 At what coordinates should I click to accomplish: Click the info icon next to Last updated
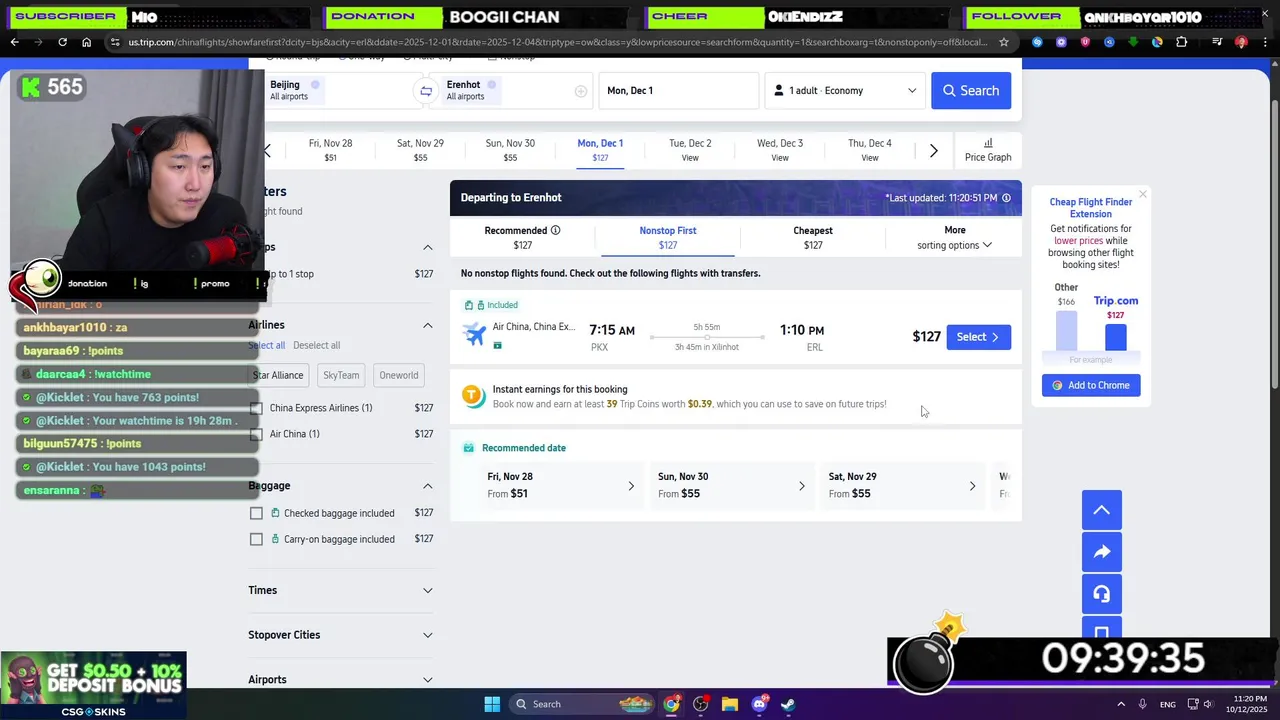[x=1006, y=198]
